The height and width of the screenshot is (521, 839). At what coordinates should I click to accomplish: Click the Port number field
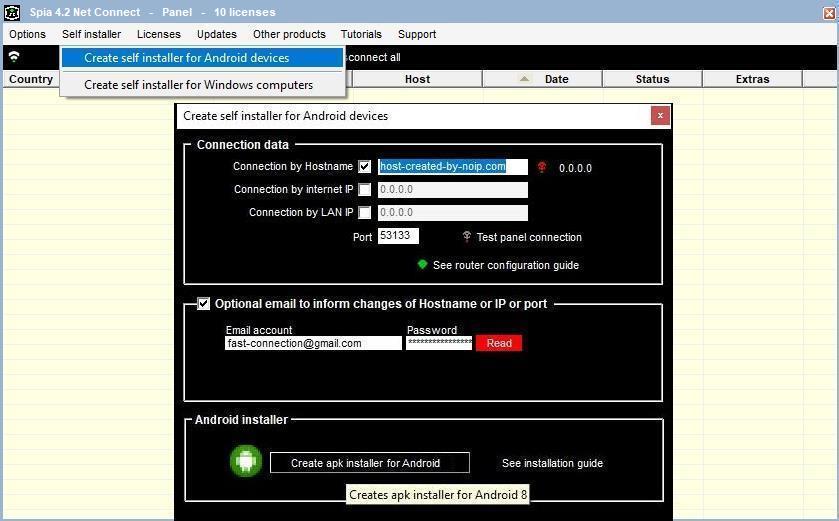tap(398, 235)
